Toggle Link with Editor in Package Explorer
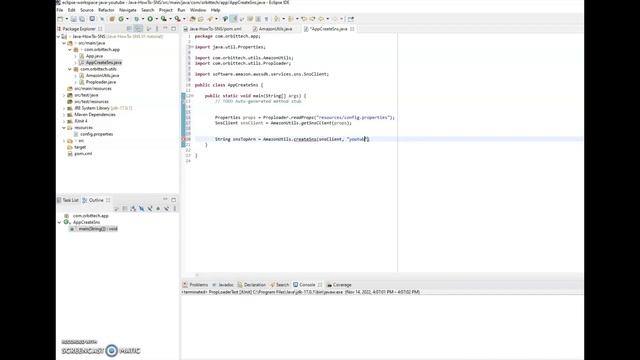This screenshot has height=360, width=640. [138, 29]
